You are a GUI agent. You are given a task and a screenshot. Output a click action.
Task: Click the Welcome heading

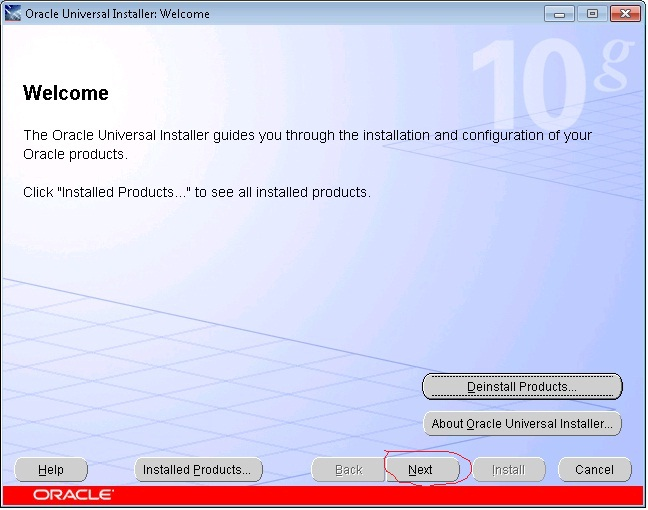point(66,93)
